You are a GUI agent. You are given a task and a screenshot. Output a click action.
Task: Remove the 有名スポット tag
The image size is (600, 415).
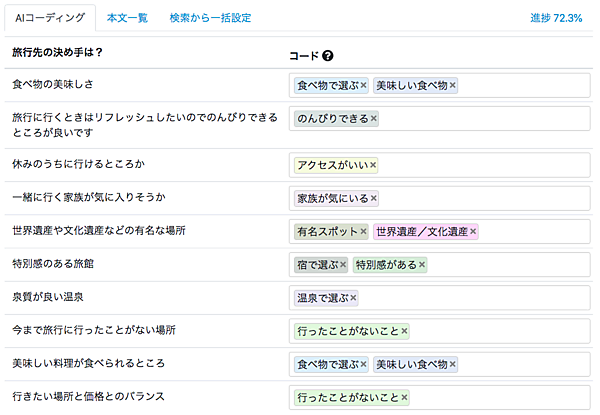coord(363,231)
